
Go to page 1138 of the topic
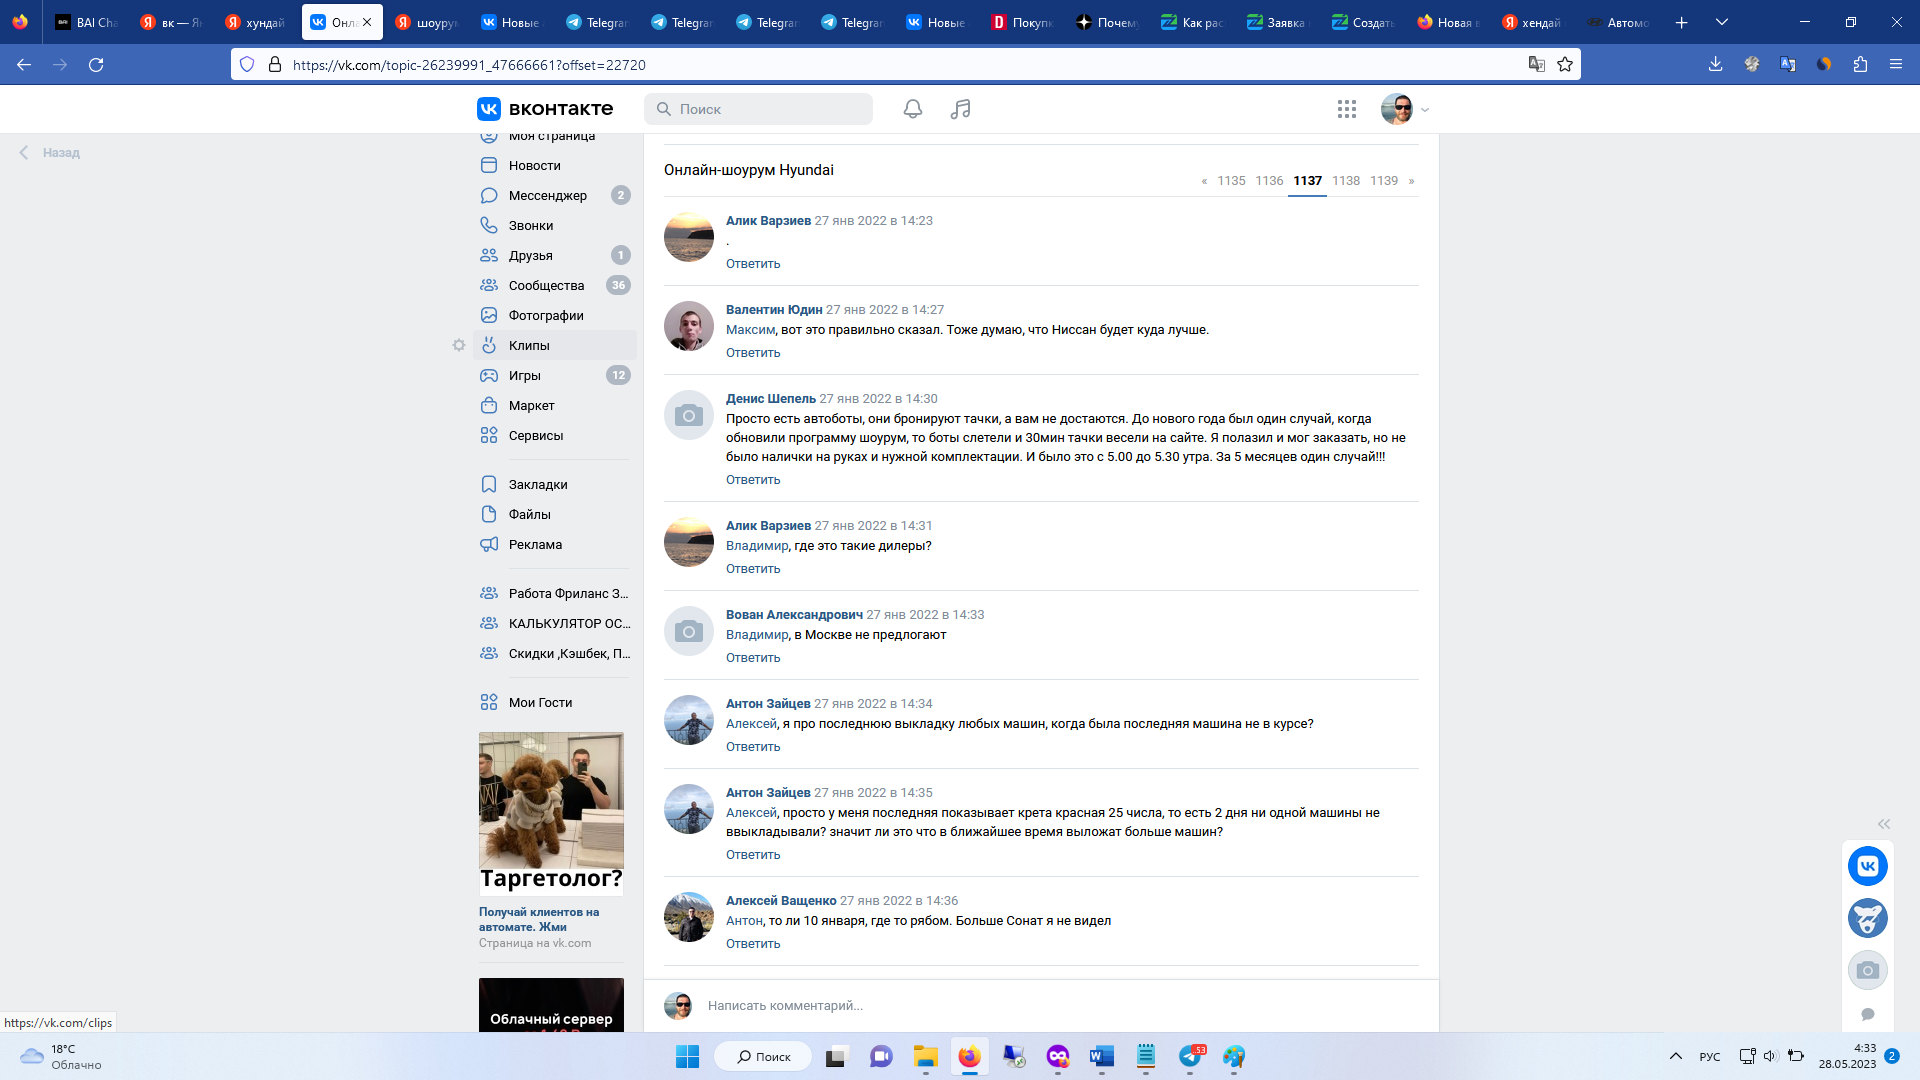pos(1345,181)
